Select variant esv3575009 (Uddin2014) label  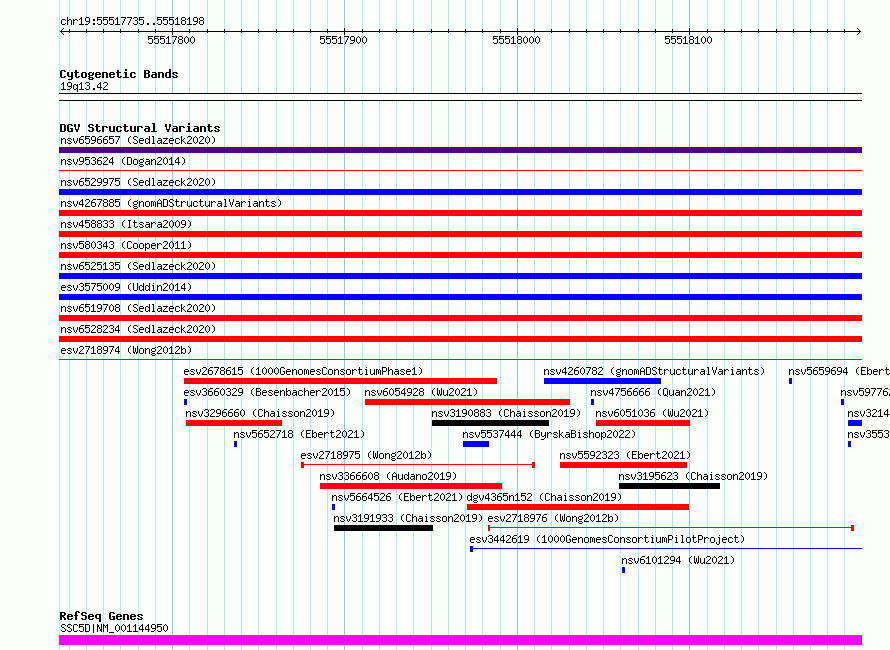126,287
